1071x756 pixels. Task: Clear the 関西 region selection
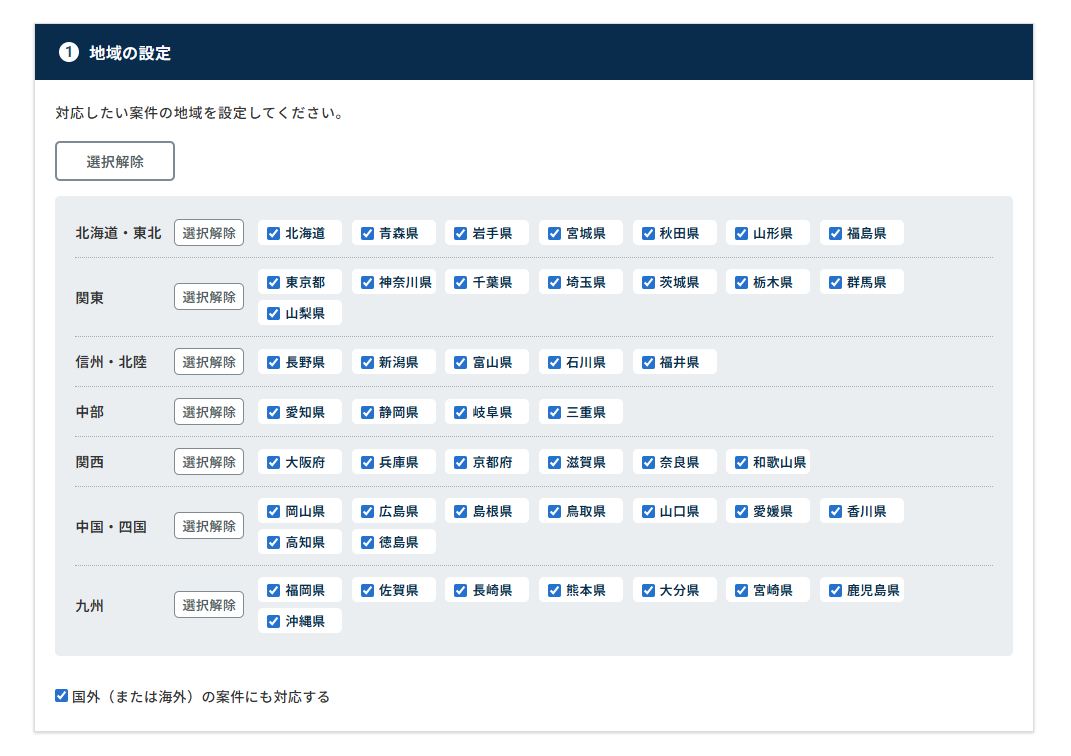[x=209, y=462]
